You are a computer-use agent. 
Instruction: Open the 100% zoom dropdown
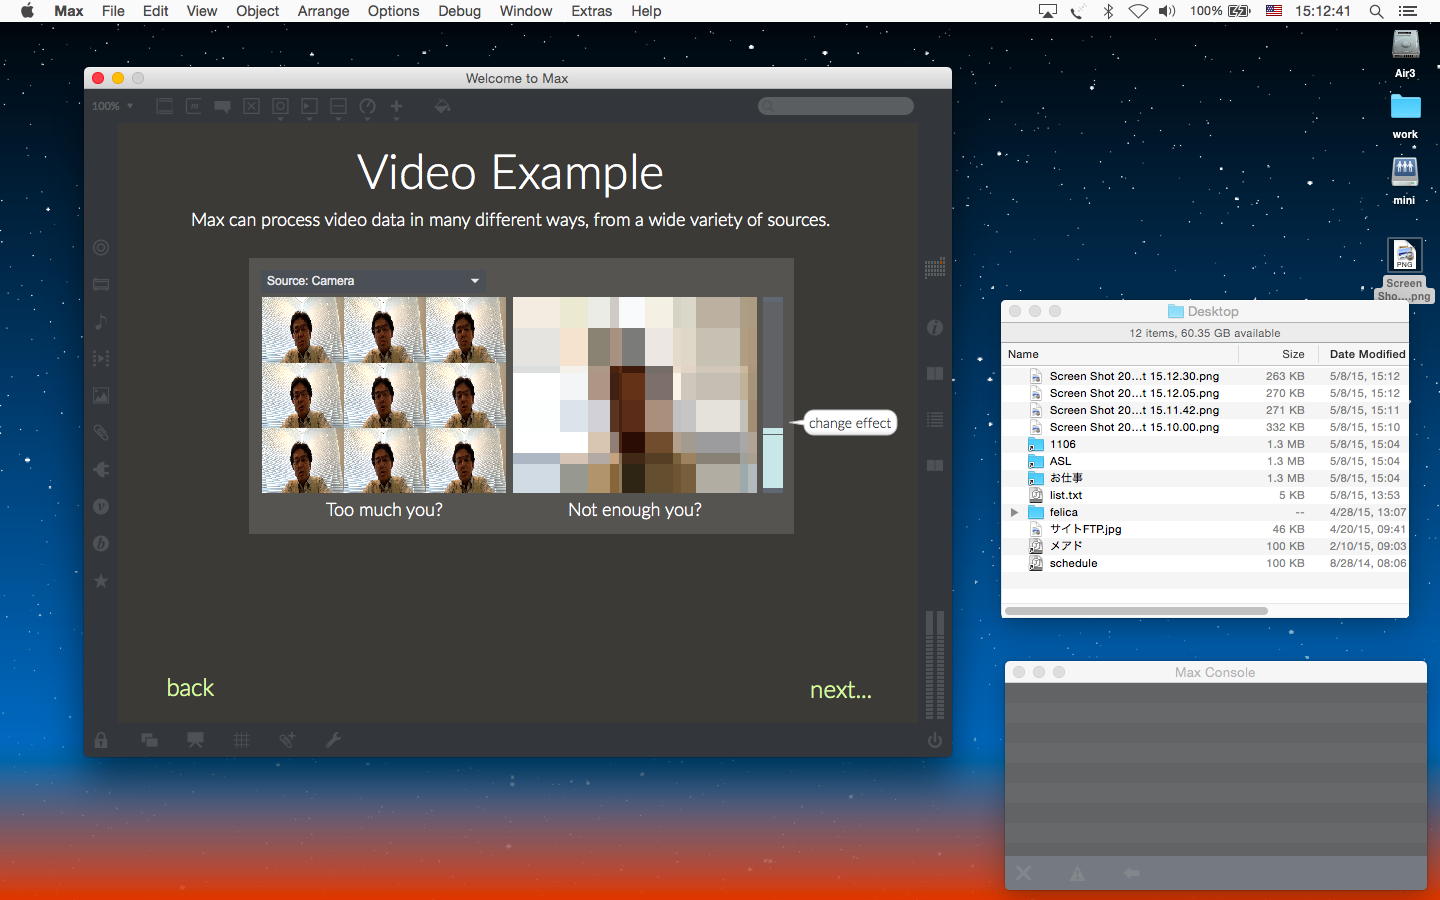click(x=112, y=106)
